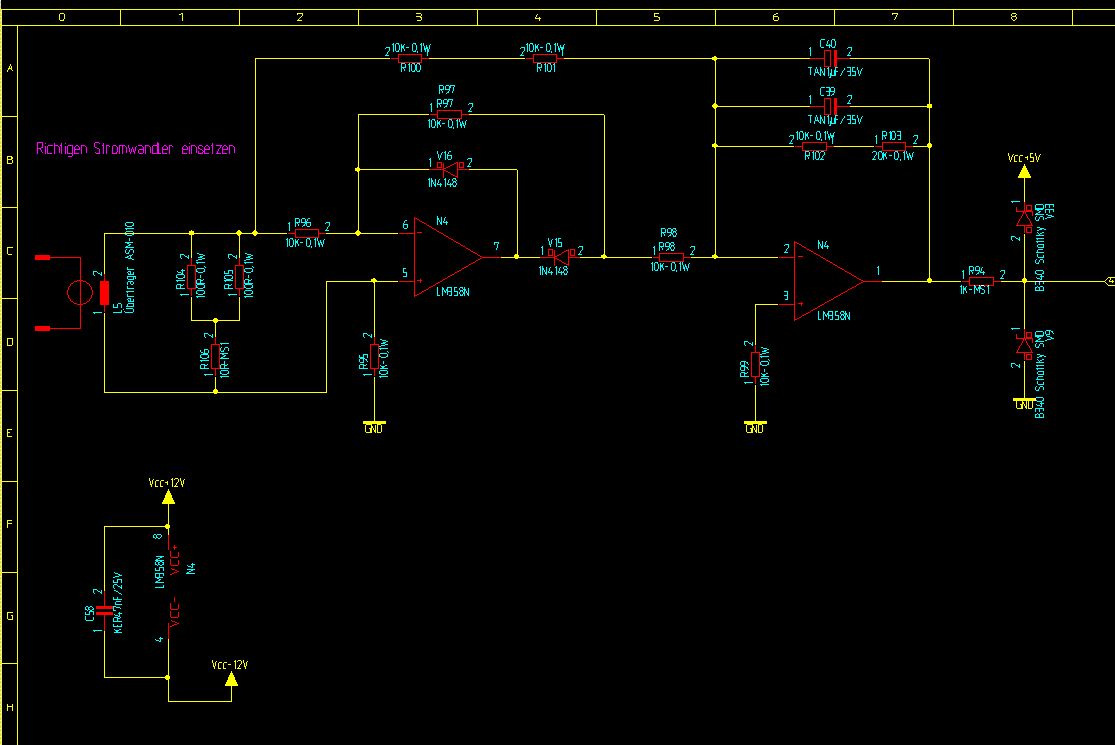Screen dimensions: 1115x745
Task: Click 'Vcc+5V' net label text
Action: tap(1024, 158)
